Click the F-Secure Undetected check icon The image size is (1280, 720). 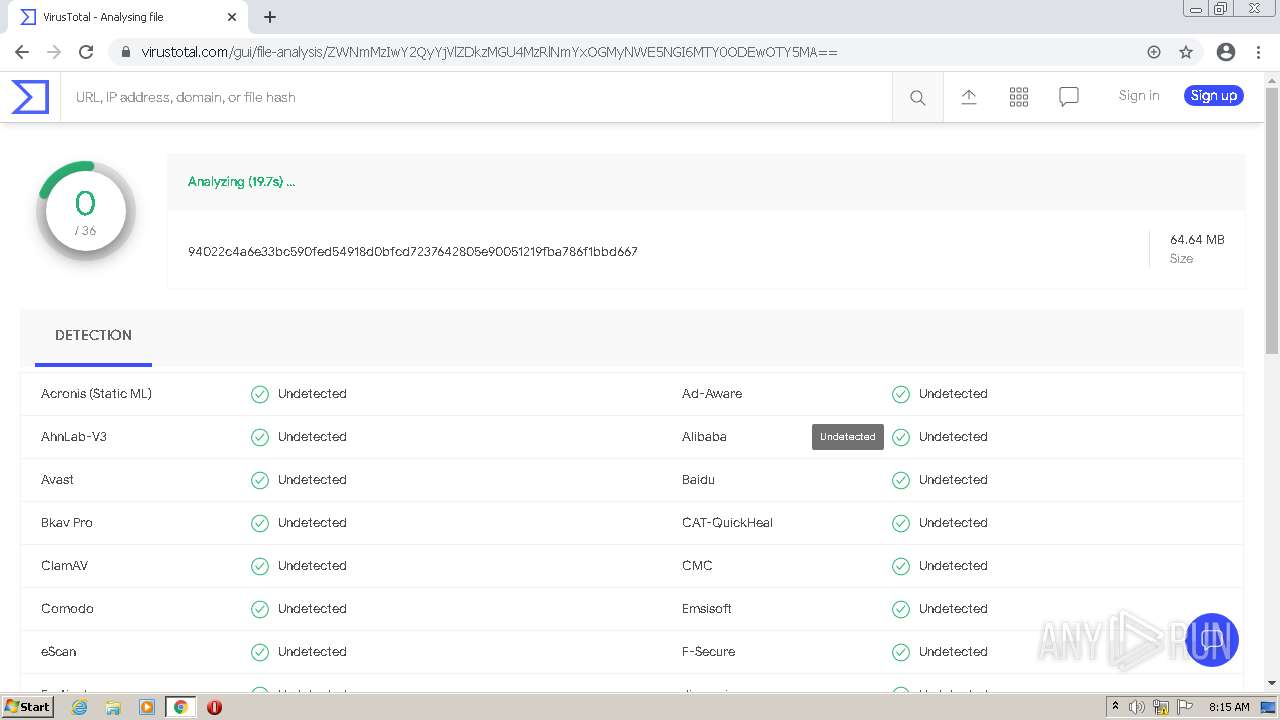[x=901, y=652]
